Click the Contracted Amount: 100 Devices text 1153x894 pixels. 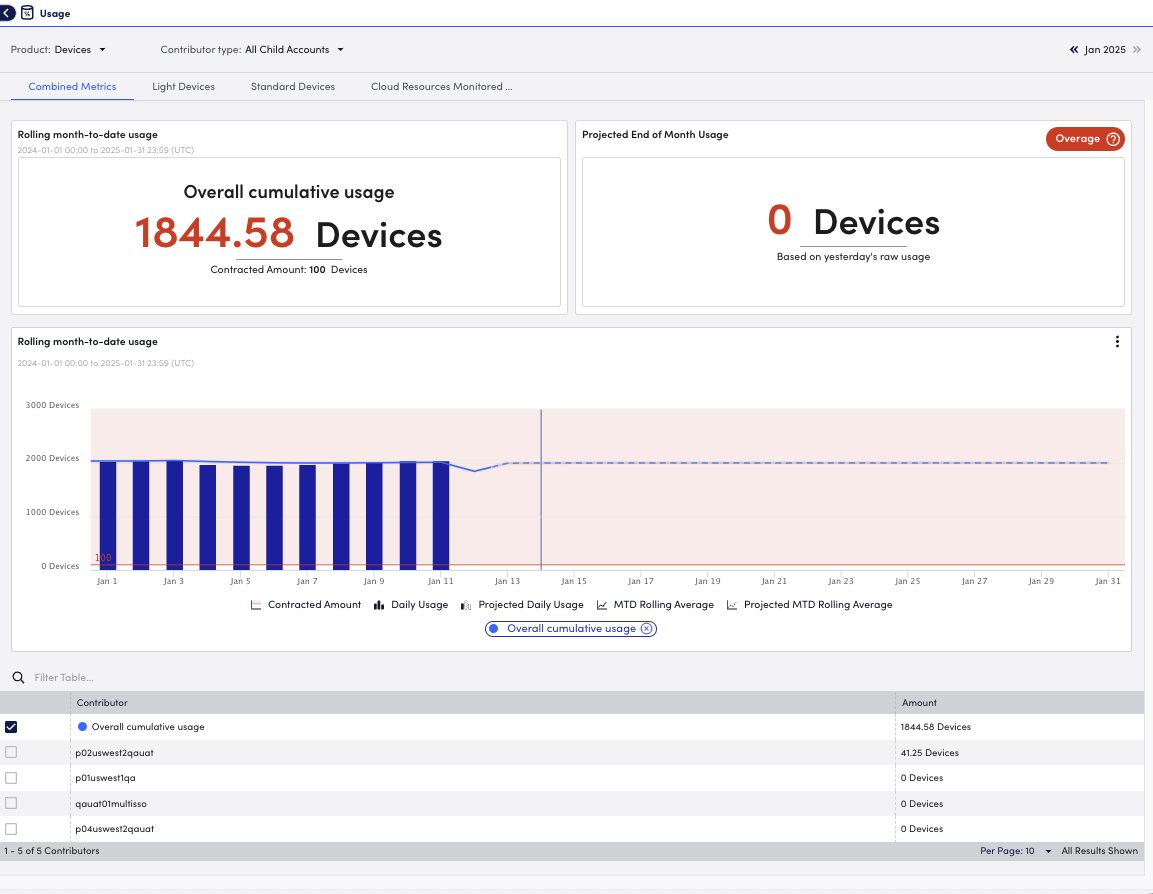[289, 270]
